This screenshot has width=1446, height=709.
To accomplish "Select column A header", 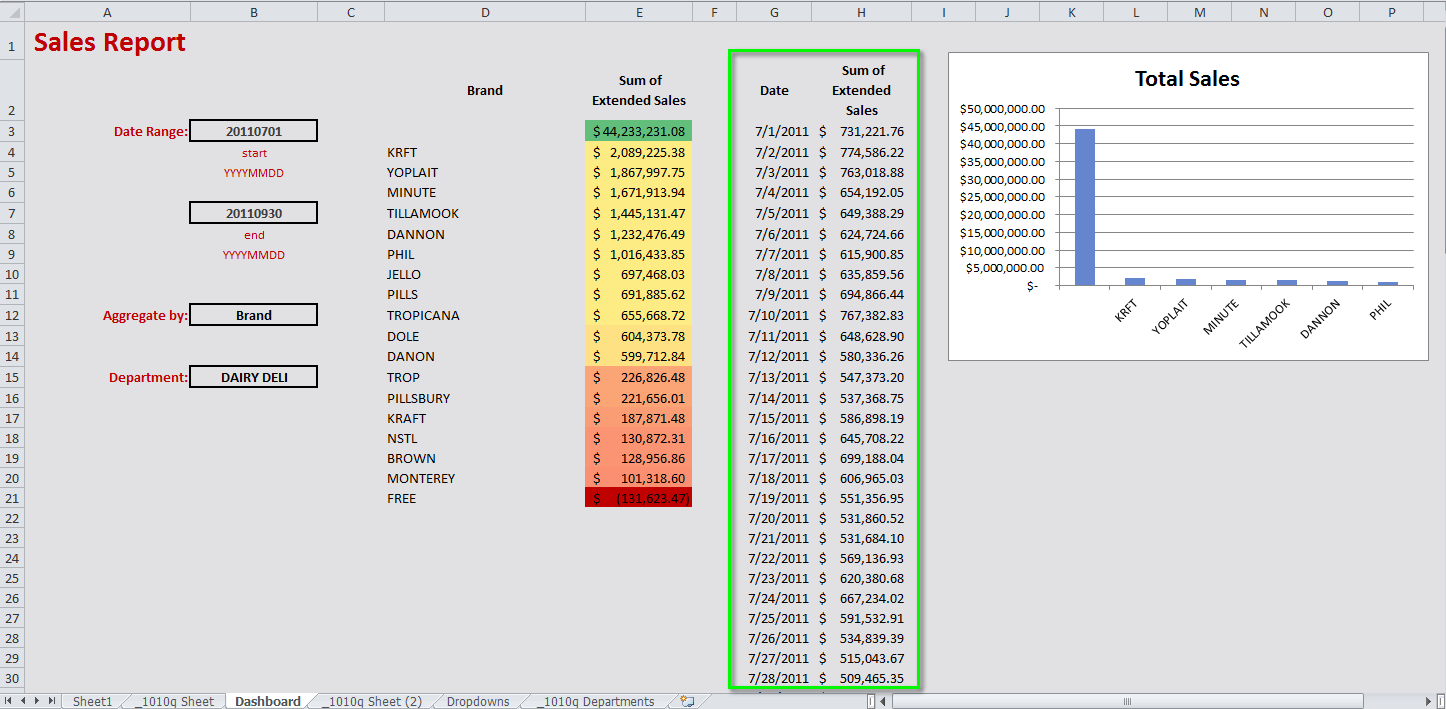I will point(107,12).
